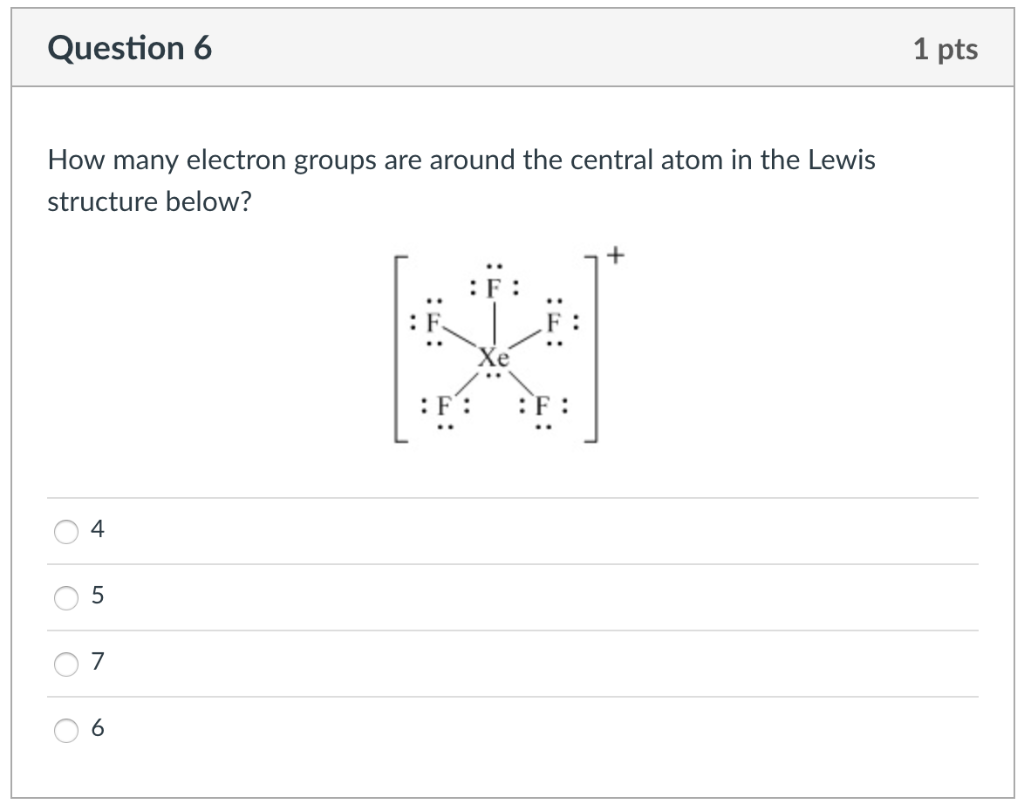Choose the radio button for answer 5
The height and width of the screenshot is (811, 1024).
[x=66, y=597]
